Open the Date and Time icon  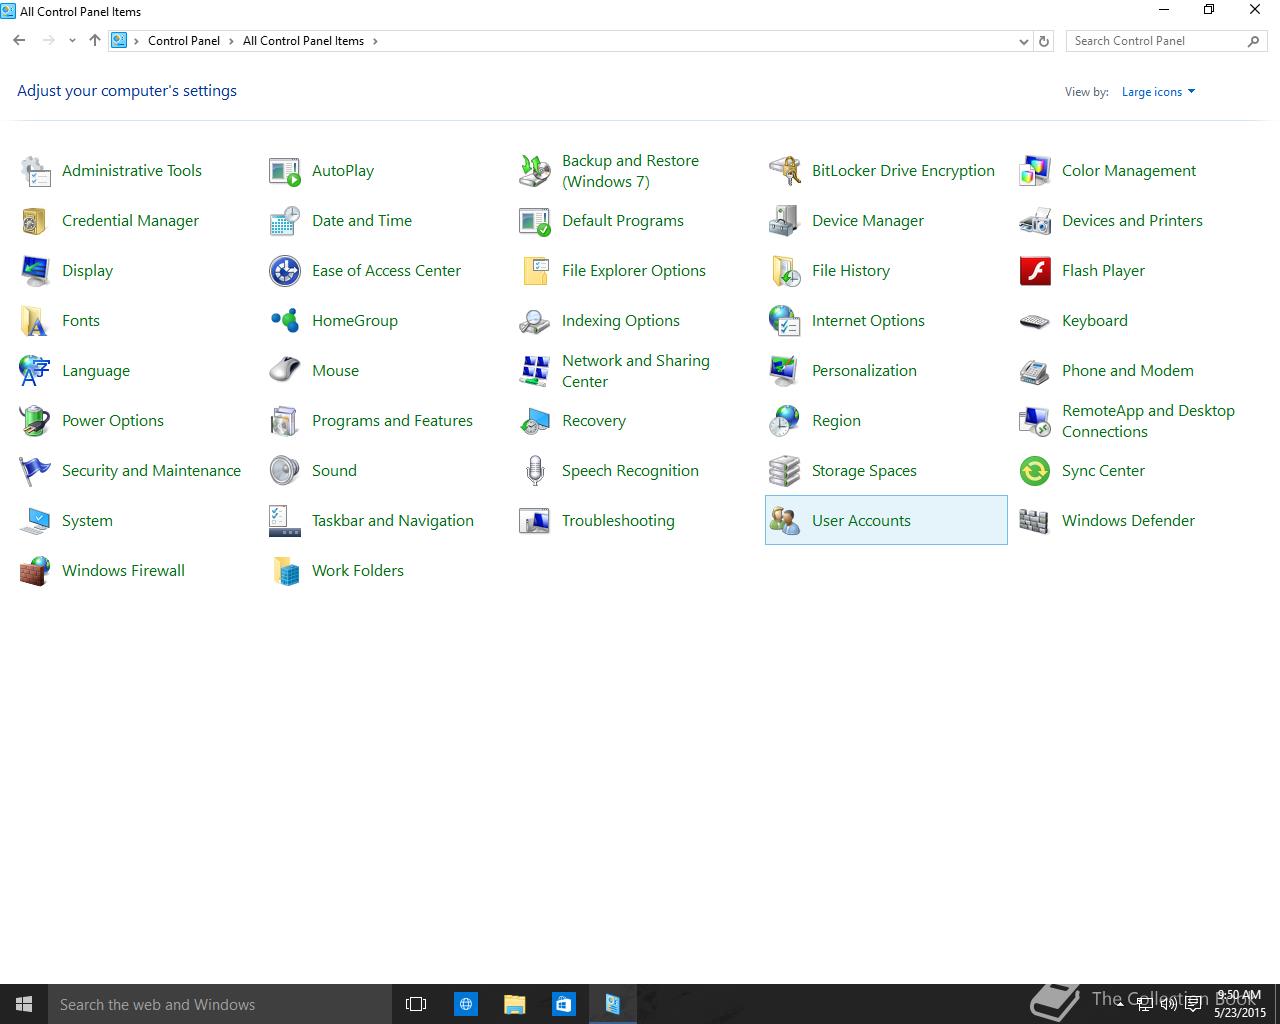pyautogui.click(x=285, y=221)
